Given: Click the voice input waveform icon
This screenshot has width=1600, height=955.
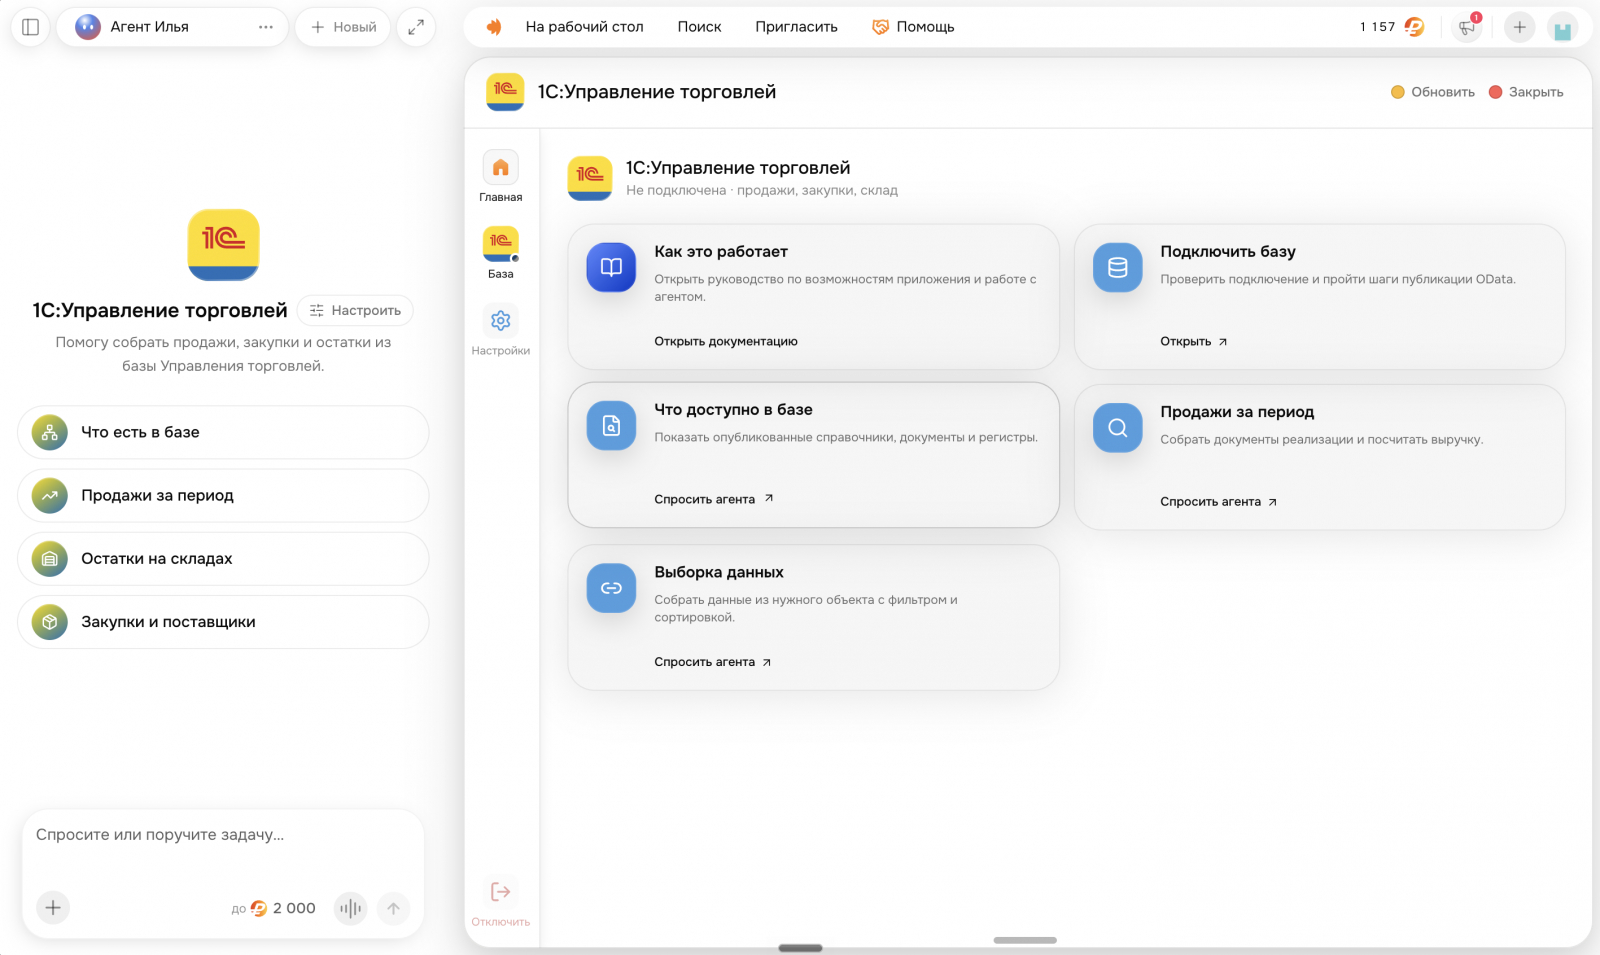Looking at the screenshot, I should tap(350, 908).
